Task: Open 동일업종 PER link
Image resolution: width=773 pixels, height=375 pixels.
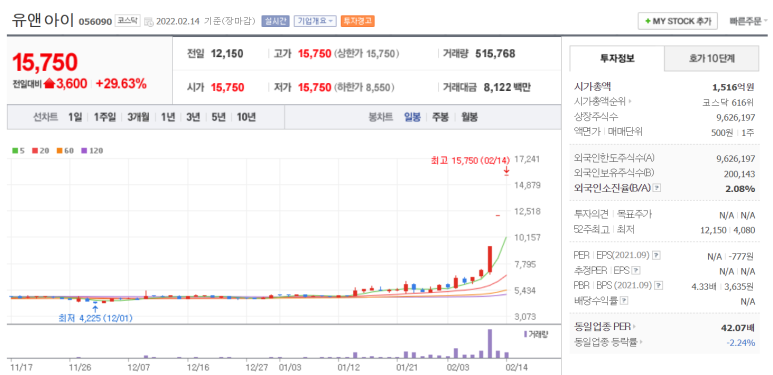Action: tap(605, 326)
